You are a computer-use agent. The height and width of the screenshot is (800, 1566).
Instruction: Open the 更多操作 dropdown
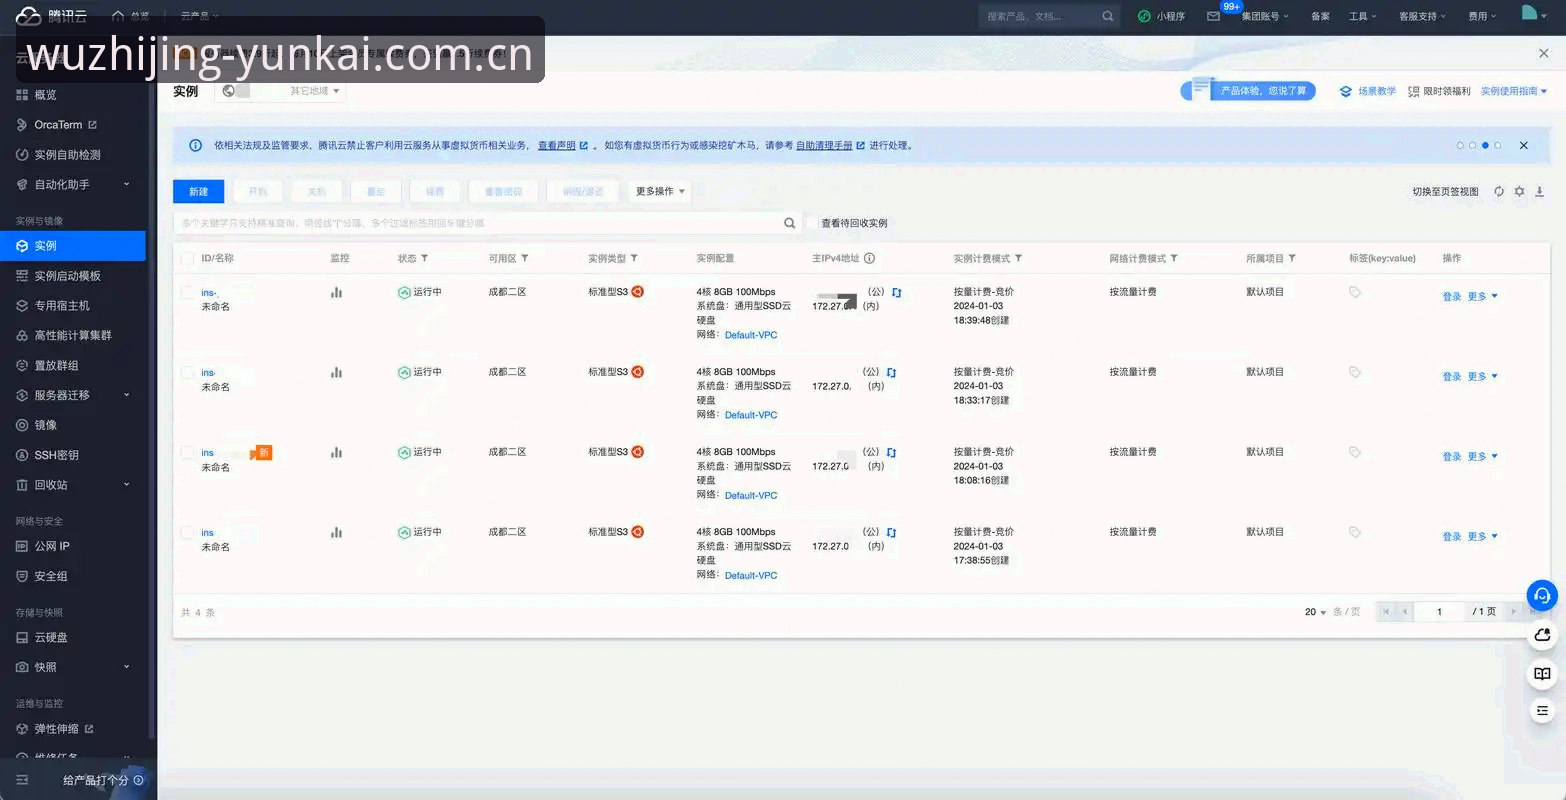tap(660, 191)
